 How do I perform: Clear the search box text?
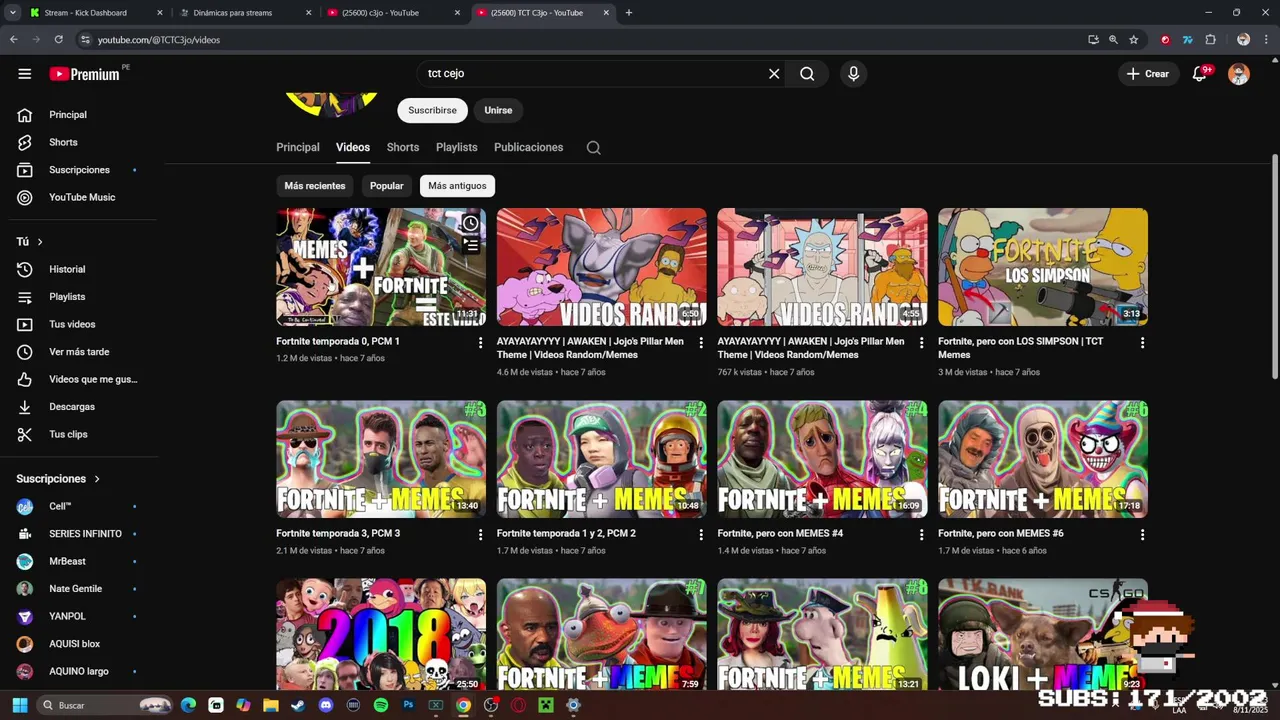tap(774, 74)
